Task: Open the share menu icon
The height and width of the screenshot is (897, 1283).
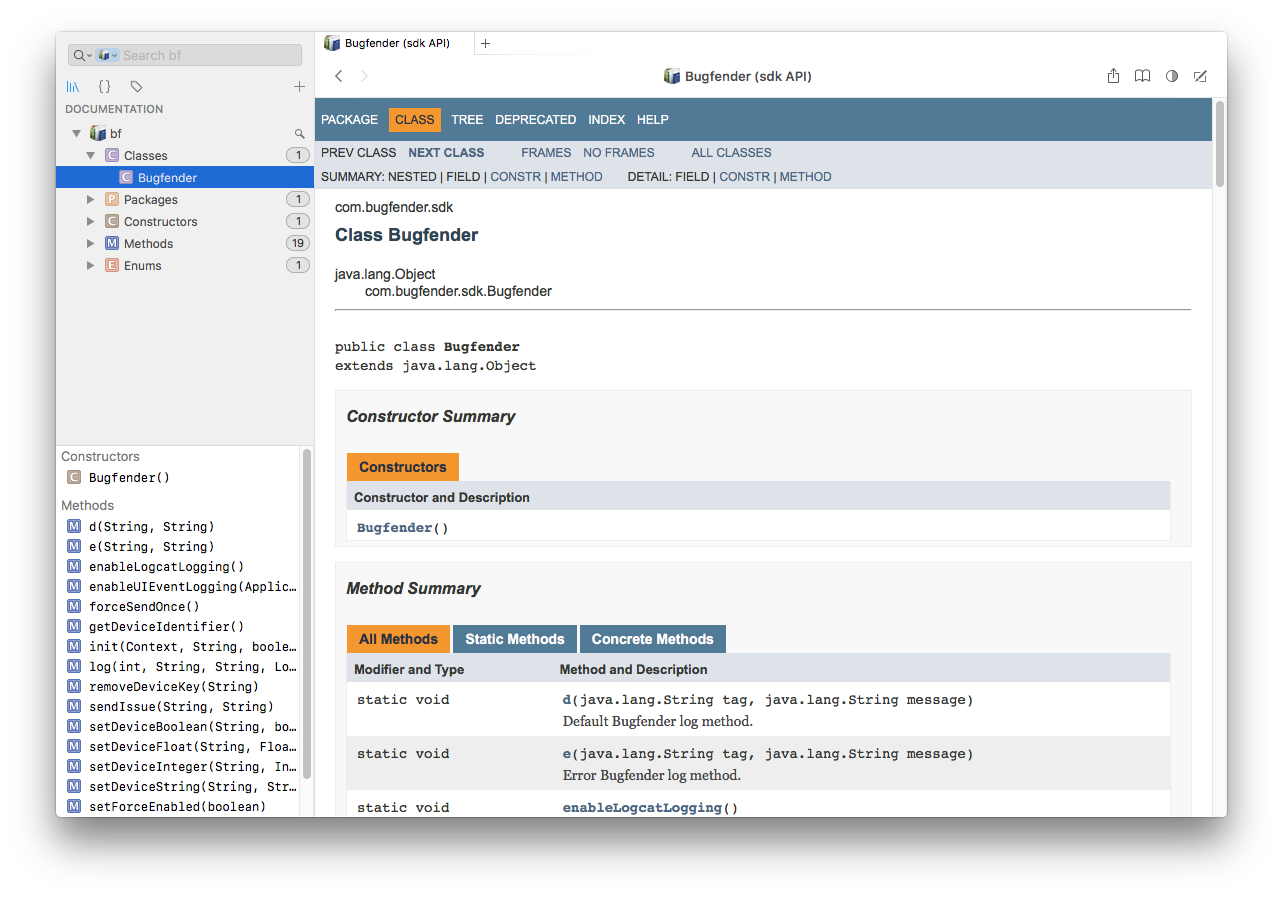Action: pos(1113,76)
